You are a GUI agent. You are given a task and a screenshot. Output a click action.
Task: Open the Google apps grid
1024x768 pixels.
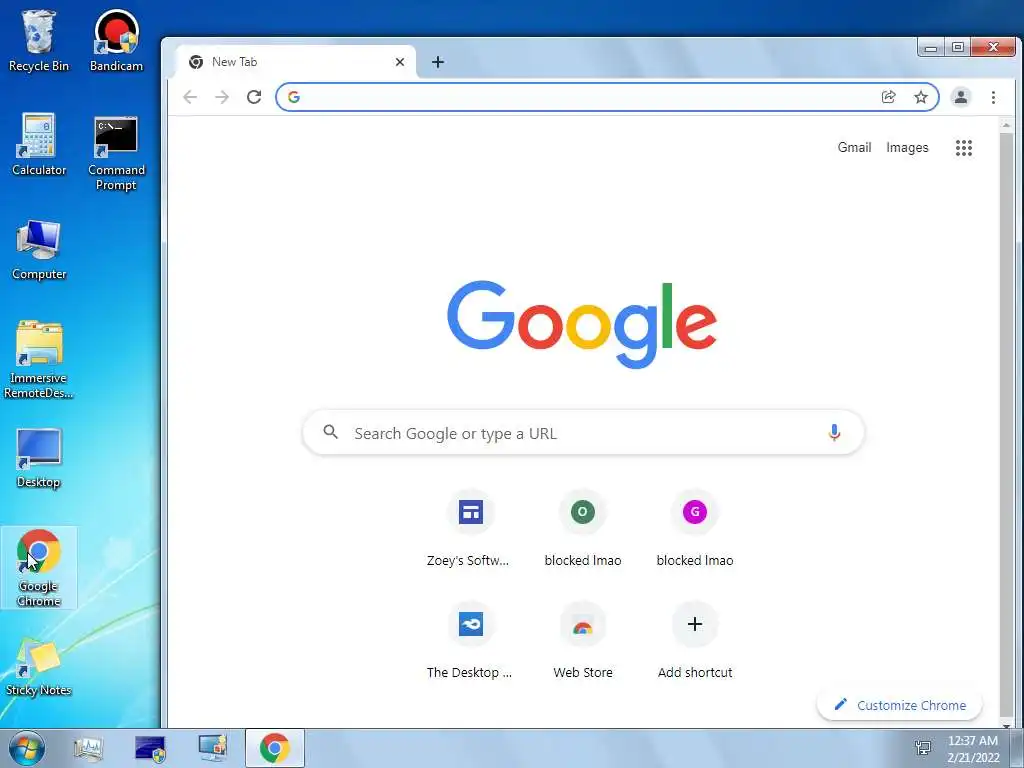[x=964, y=148]
